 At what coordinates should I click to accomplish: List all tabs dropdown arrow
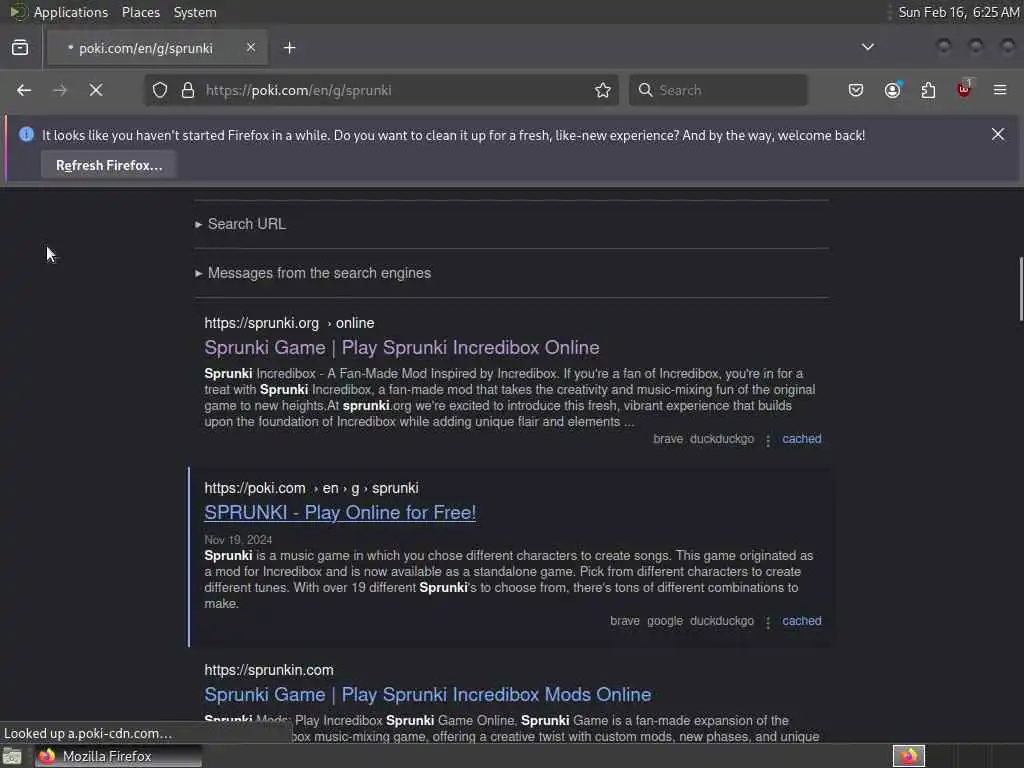[868, 47]
